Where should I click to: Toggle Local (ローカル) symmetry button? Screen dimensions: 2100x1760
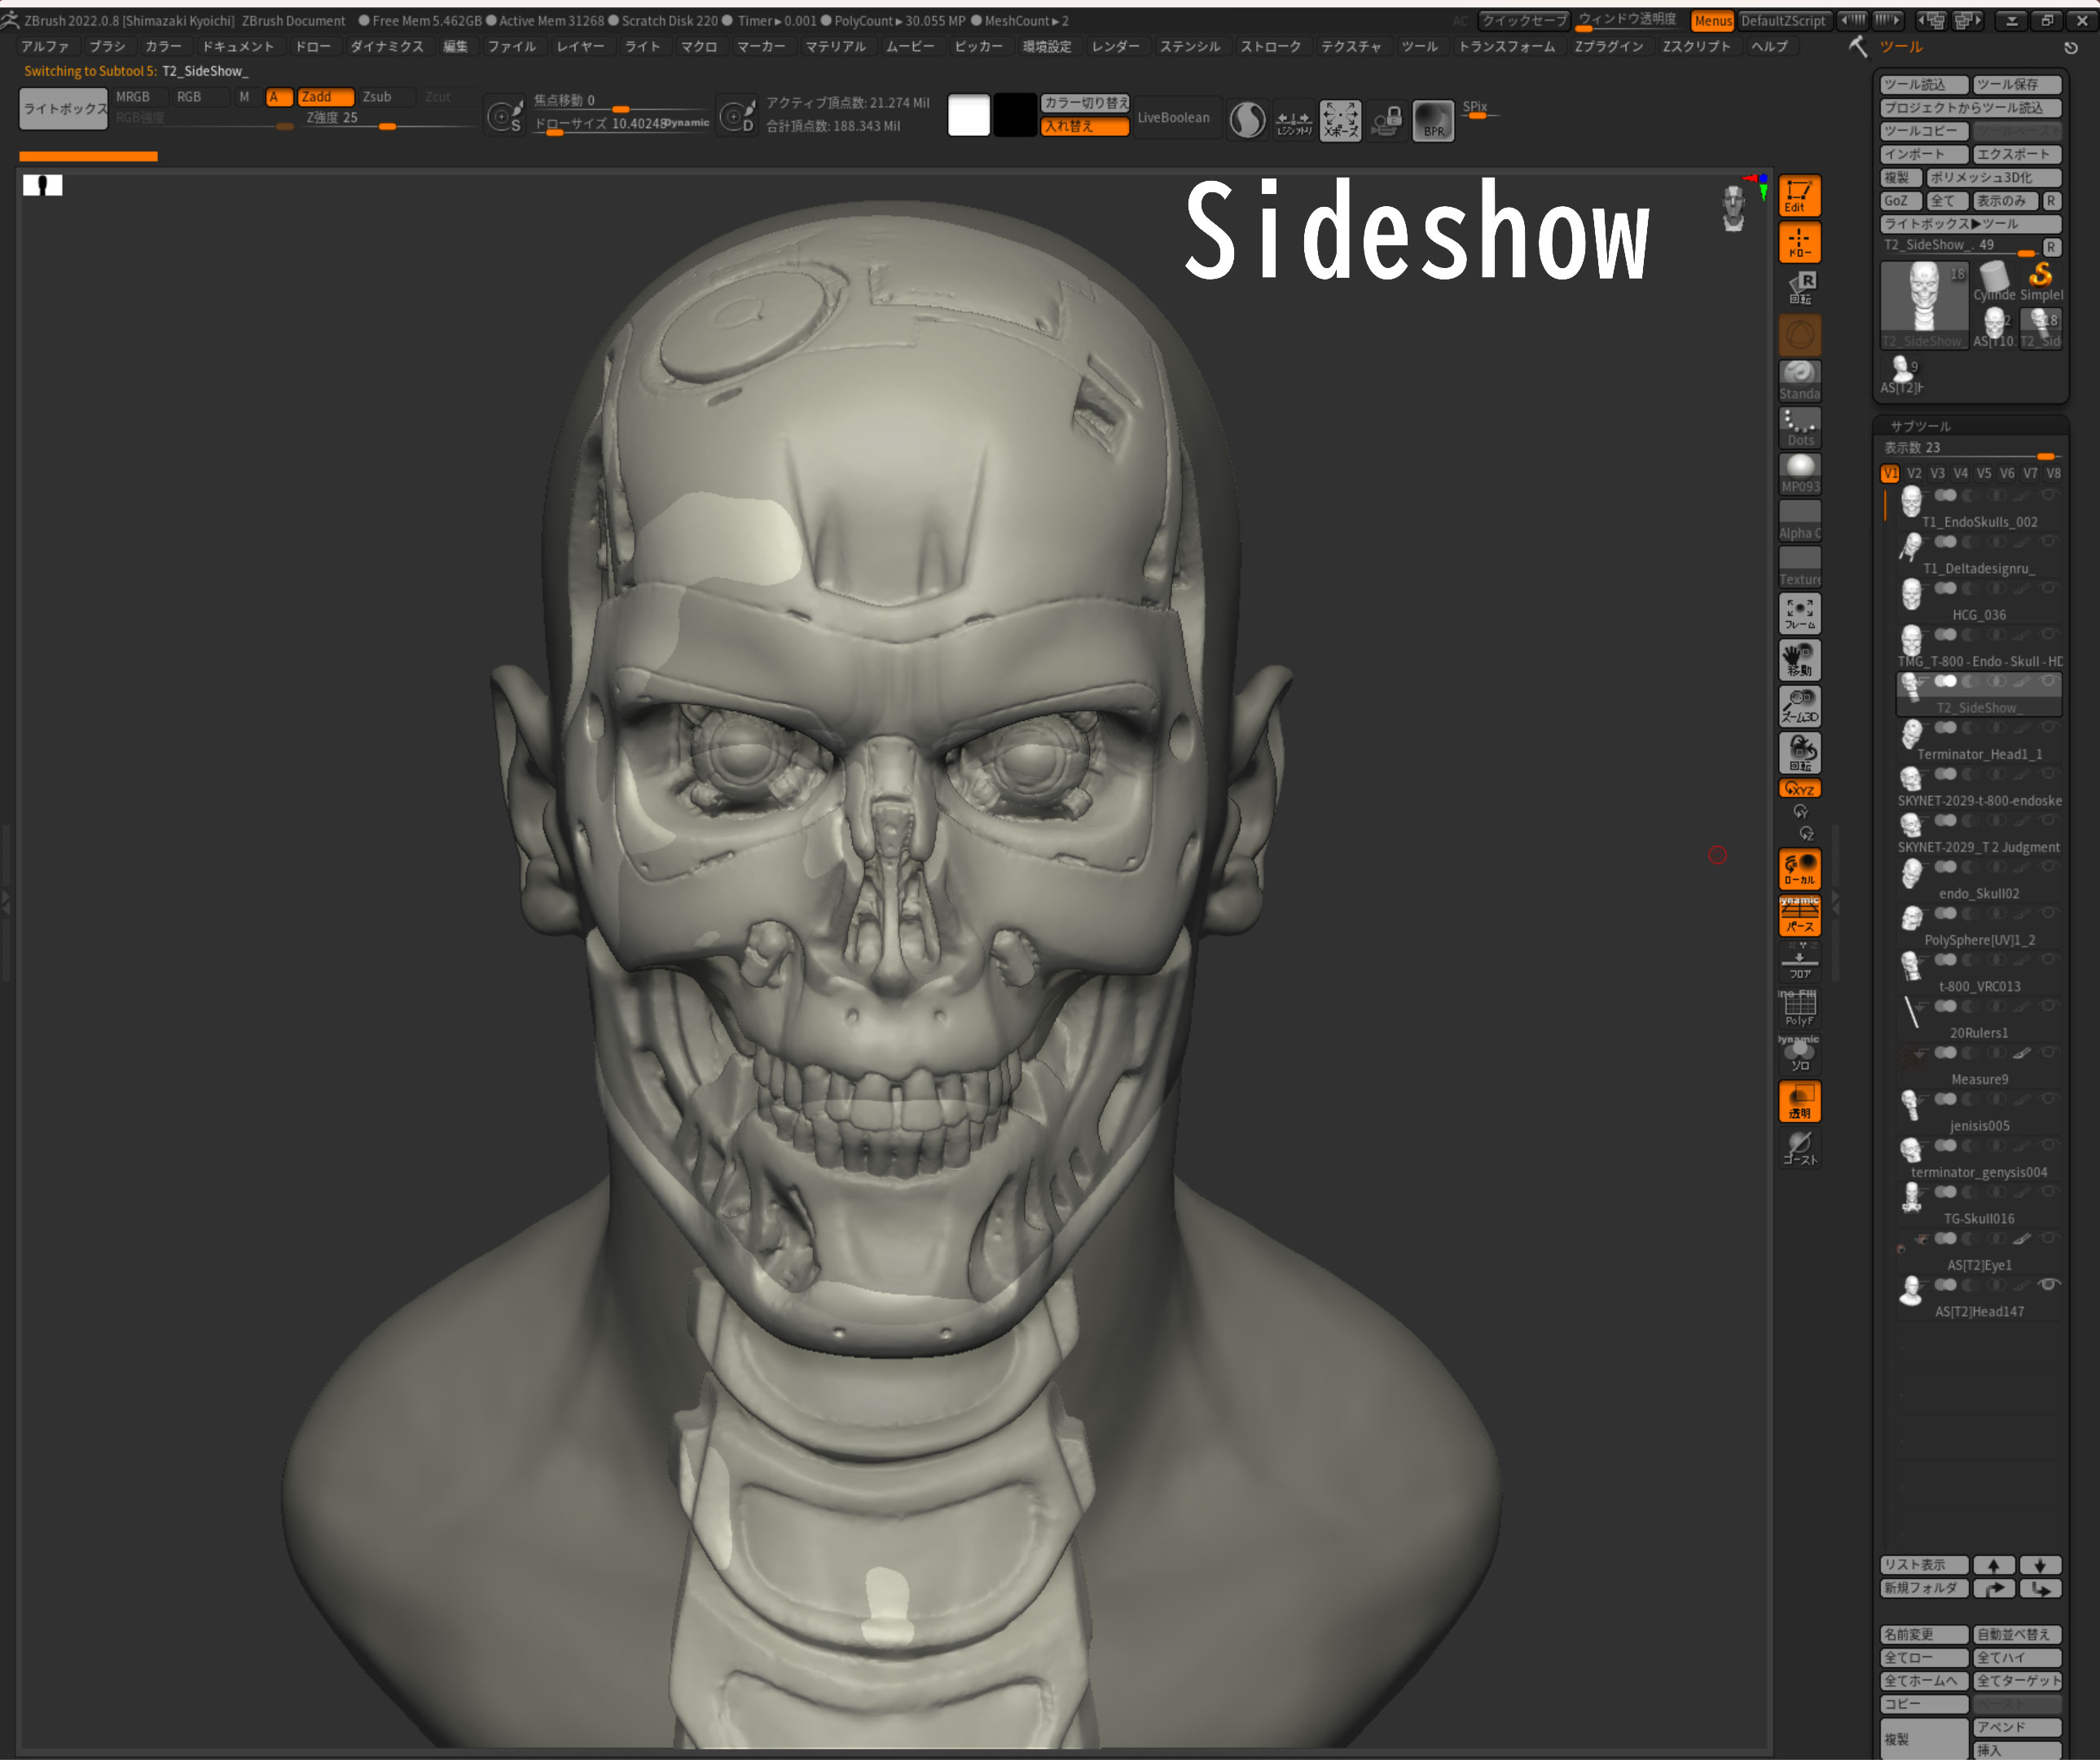[x=1799, y=869]
